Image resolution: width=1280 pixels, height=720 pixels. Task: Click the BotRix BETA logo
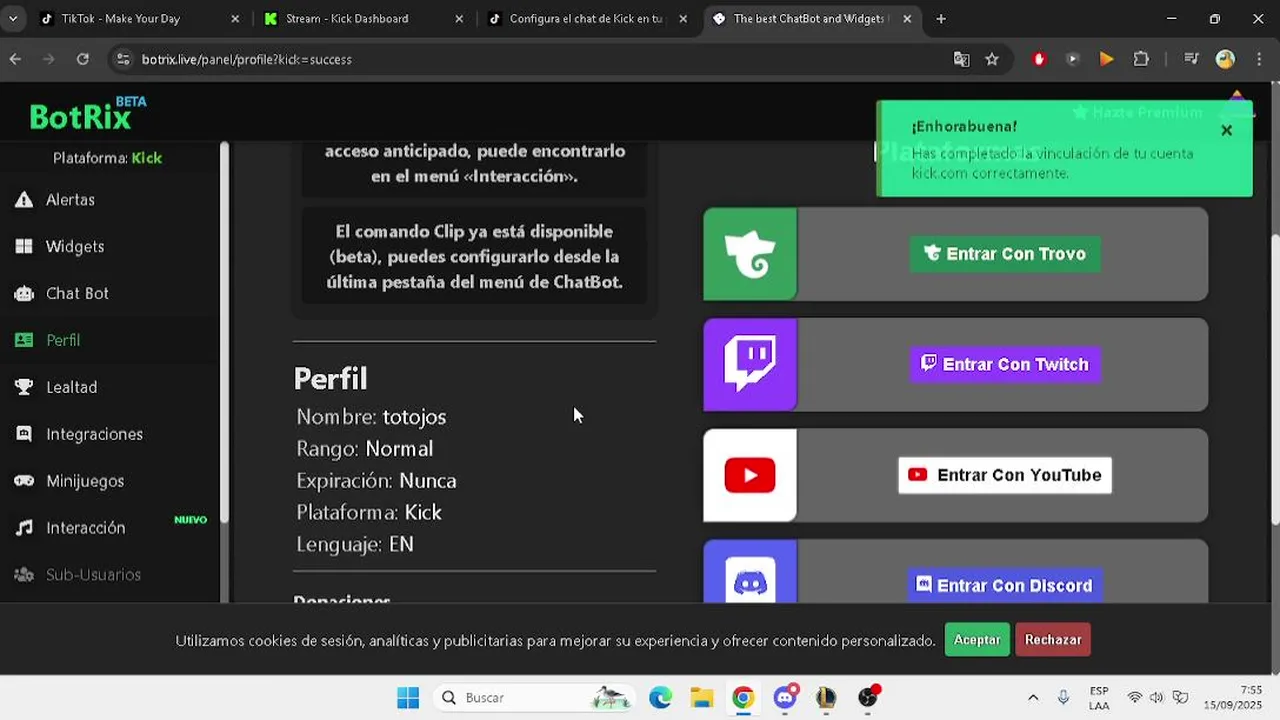[88, 114]
